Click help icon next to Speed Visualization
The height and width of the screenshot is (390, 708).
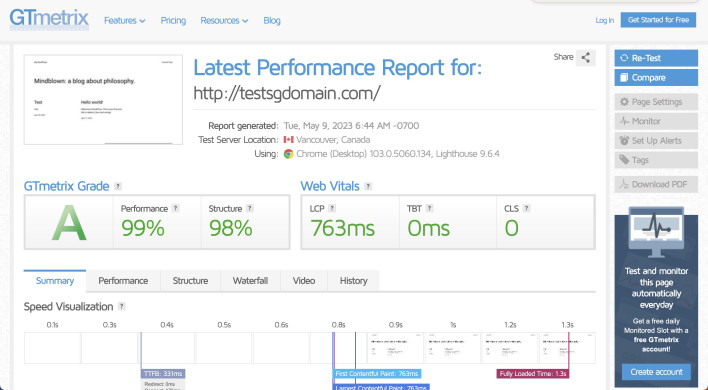tap(121, 306)
